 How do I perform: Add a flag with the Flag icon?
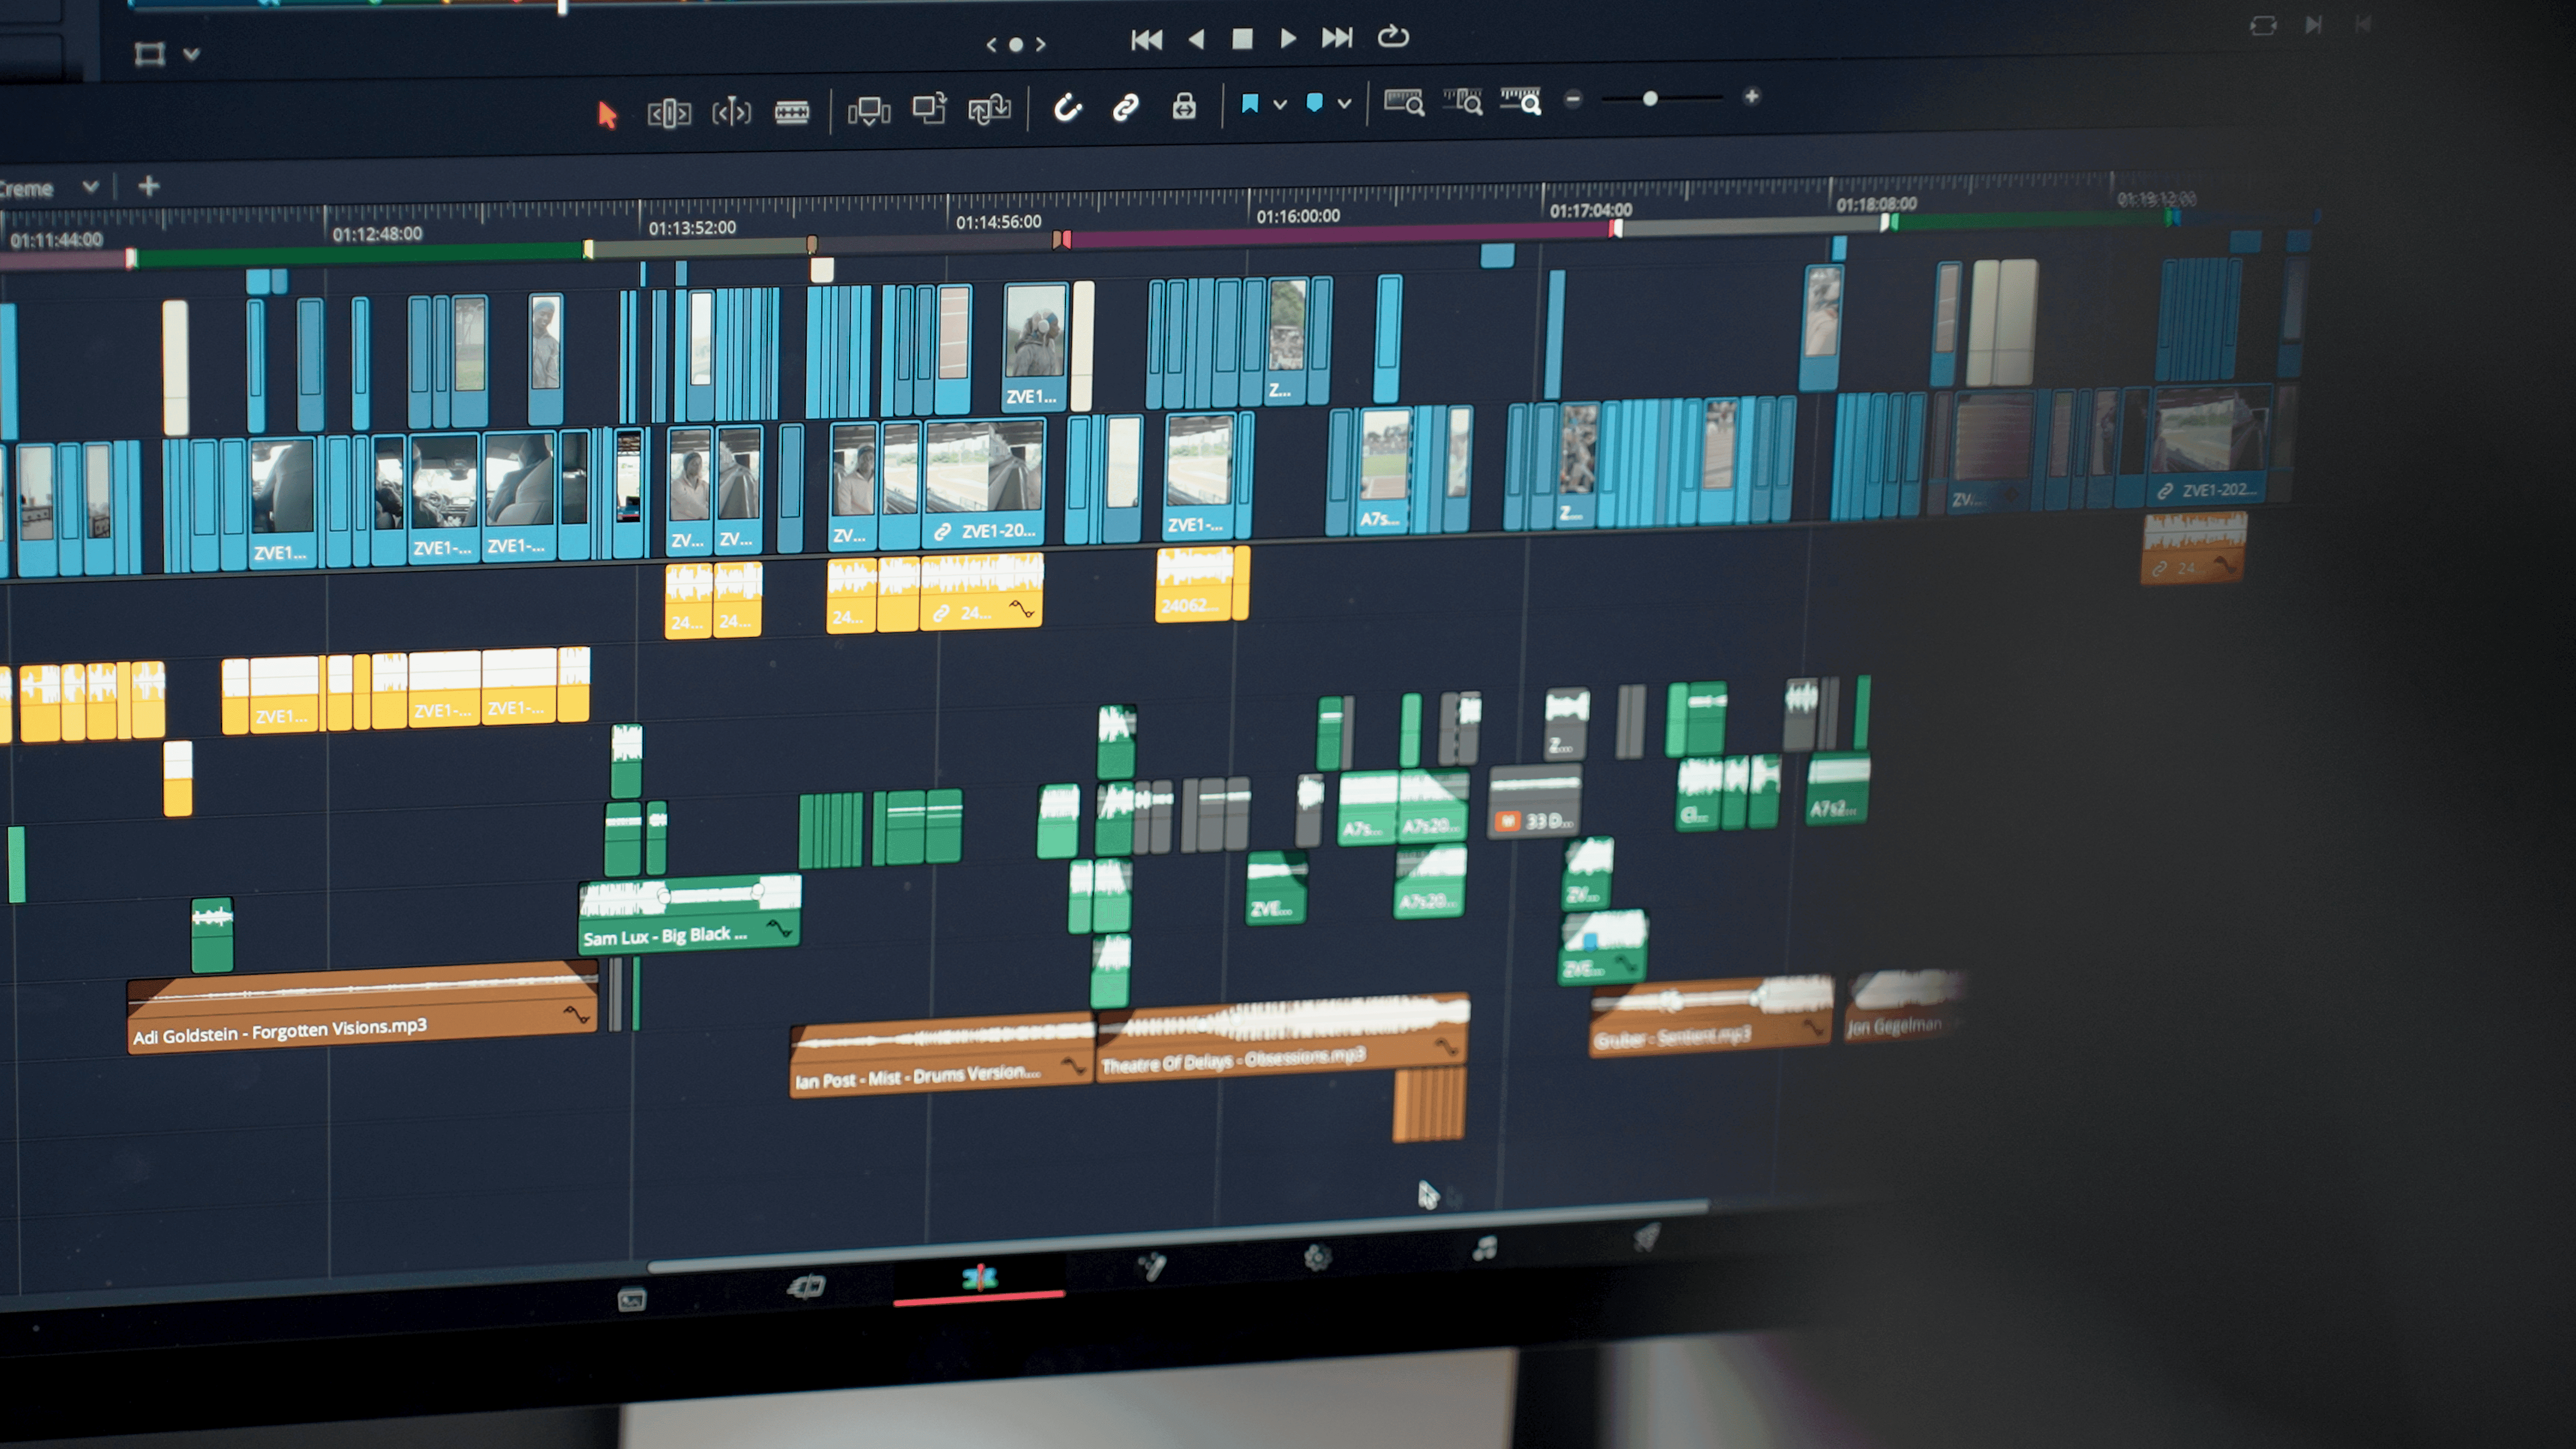(1250, 104)
